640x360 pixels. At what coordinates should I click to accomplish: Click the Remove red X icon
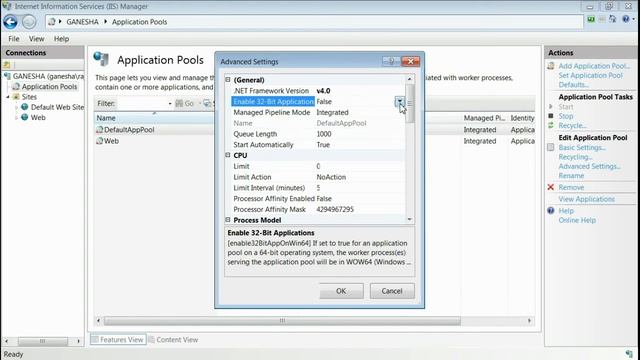(551, 187)
